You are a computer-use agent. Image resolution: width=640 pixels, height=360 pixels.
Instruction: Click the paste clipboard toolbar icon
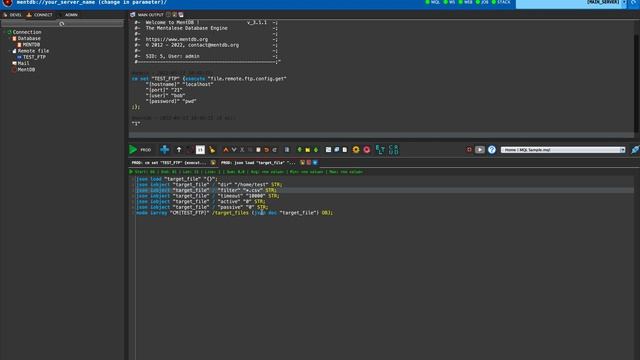pos(258,150)
